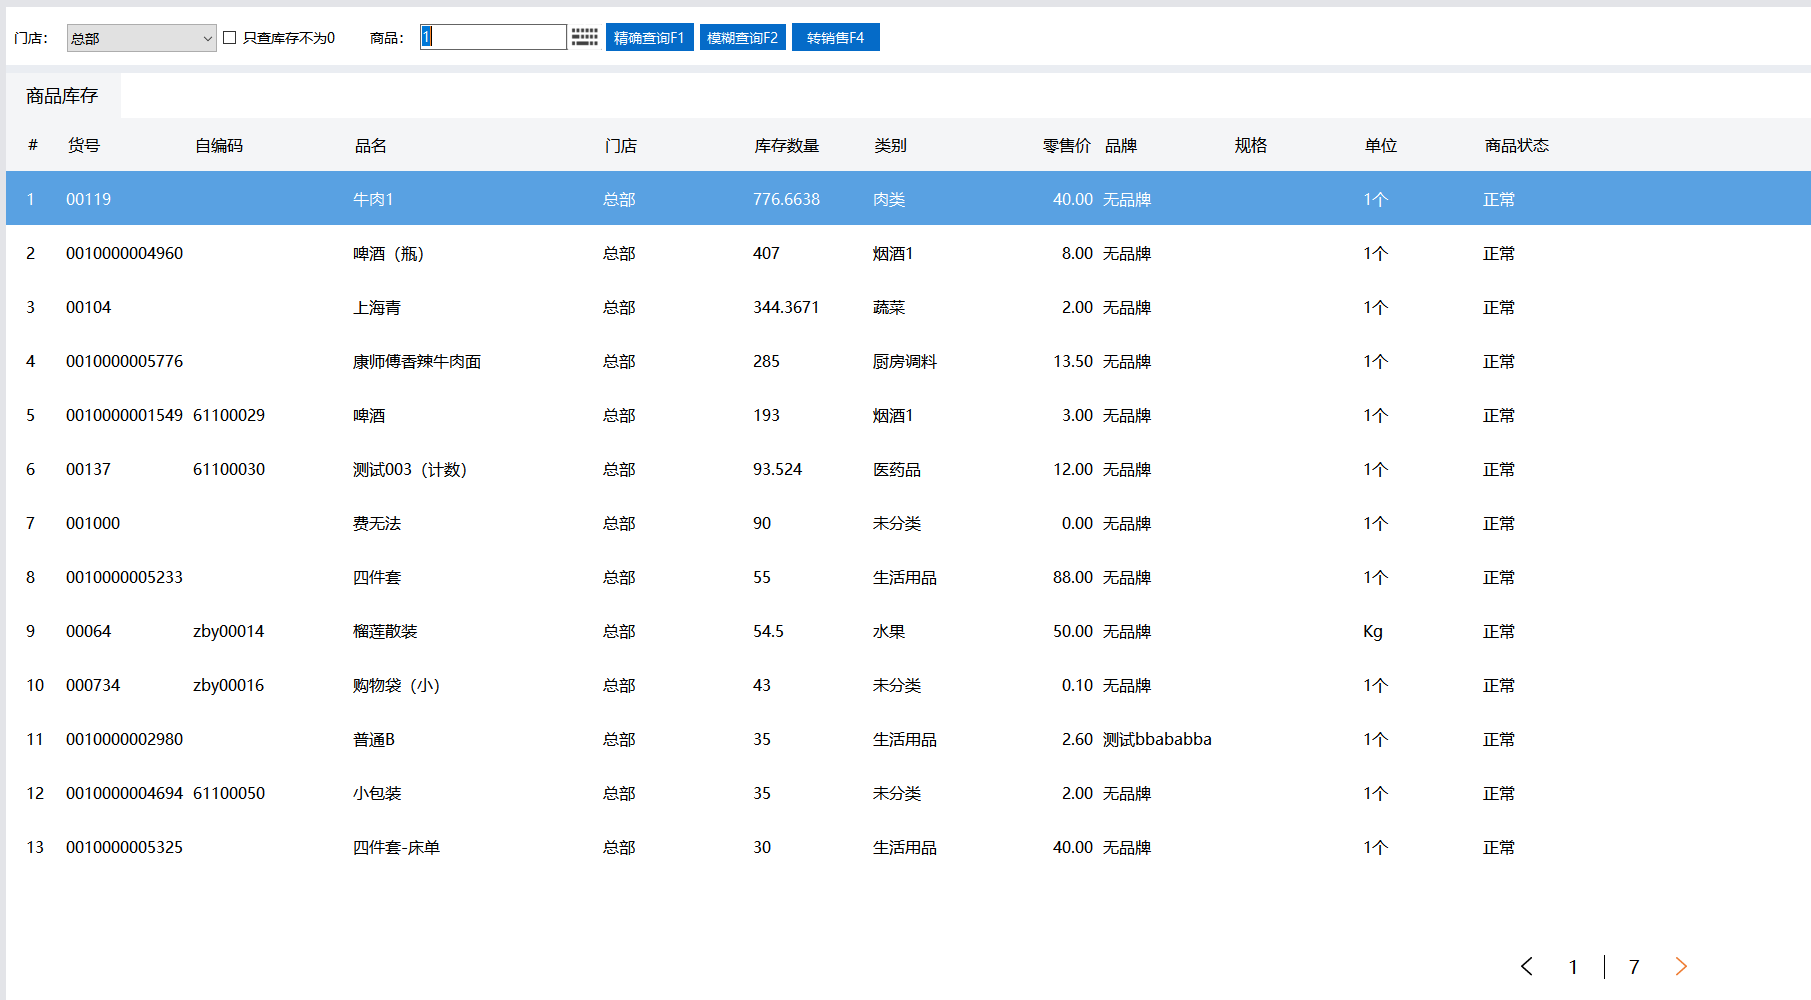Click the 精确查询F1 button

(649, 37)
